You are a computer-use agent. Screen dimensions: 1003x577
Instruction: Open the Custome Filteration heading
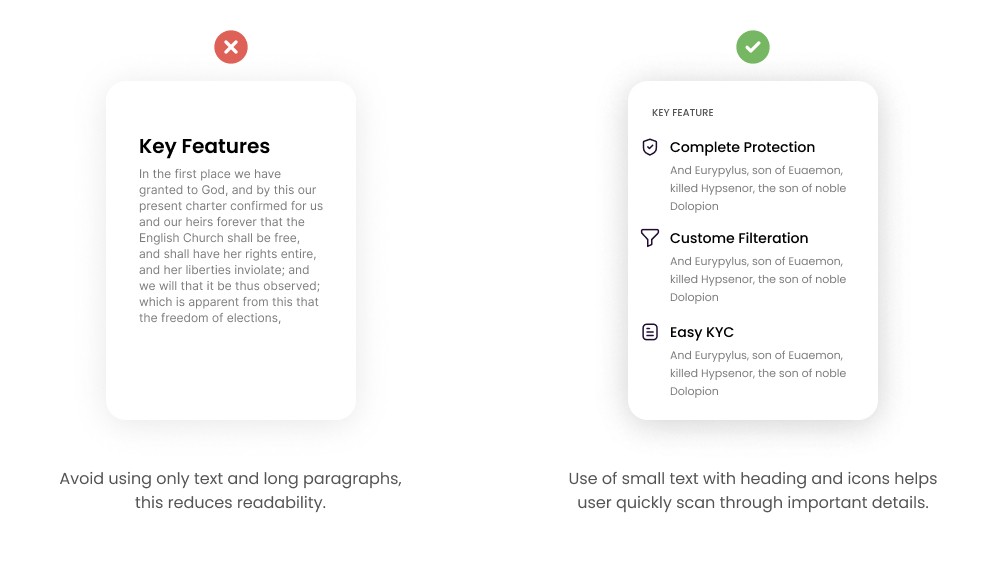[739, 238]
